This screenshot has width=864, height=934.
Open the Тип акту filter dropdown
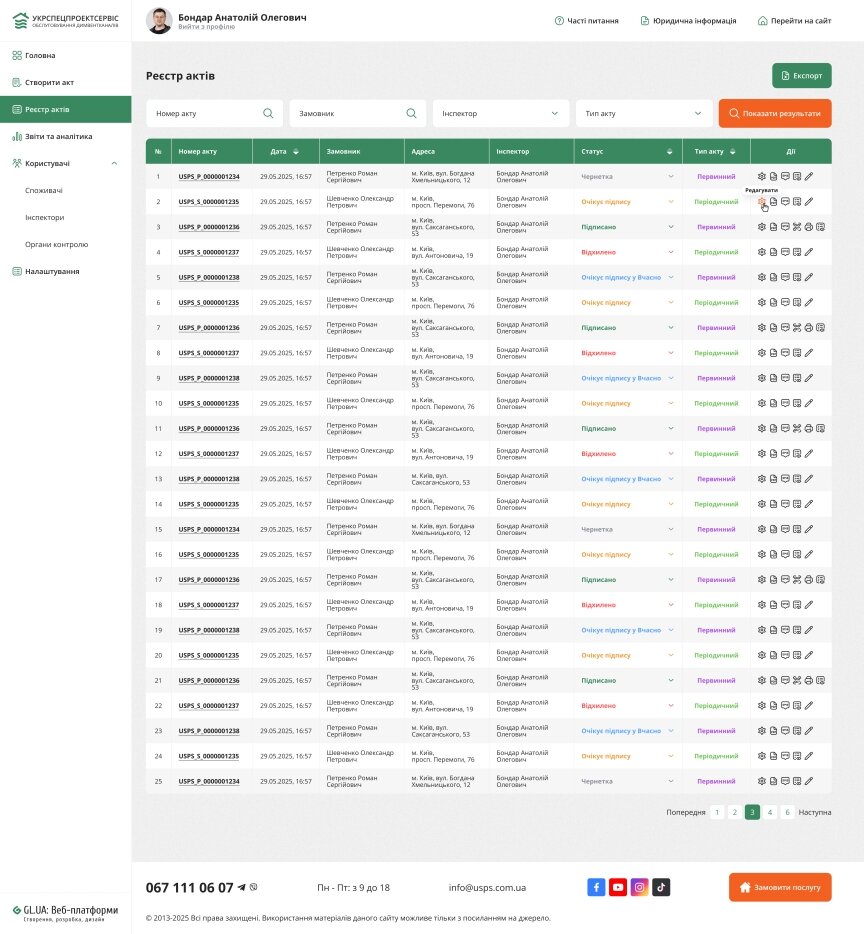click(x=644, y=113)
